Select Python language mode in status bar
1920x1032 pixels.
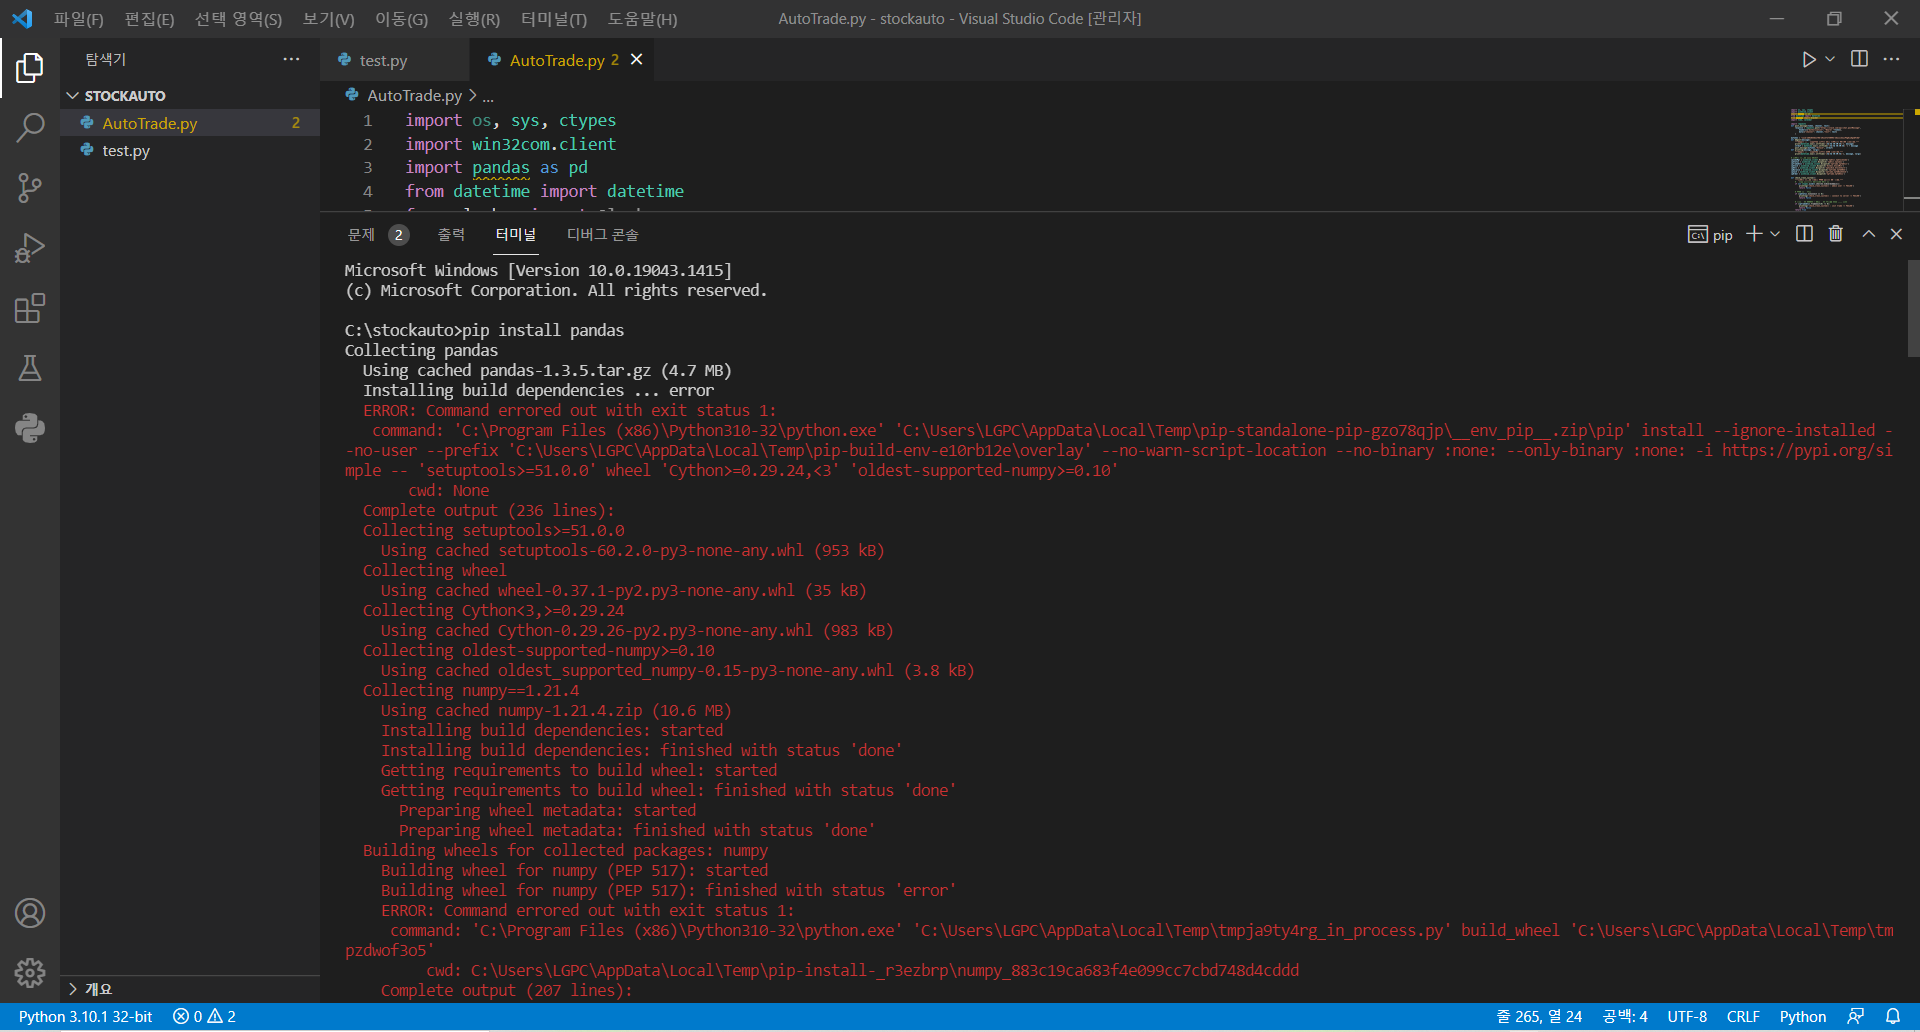coord(1803,1016)
